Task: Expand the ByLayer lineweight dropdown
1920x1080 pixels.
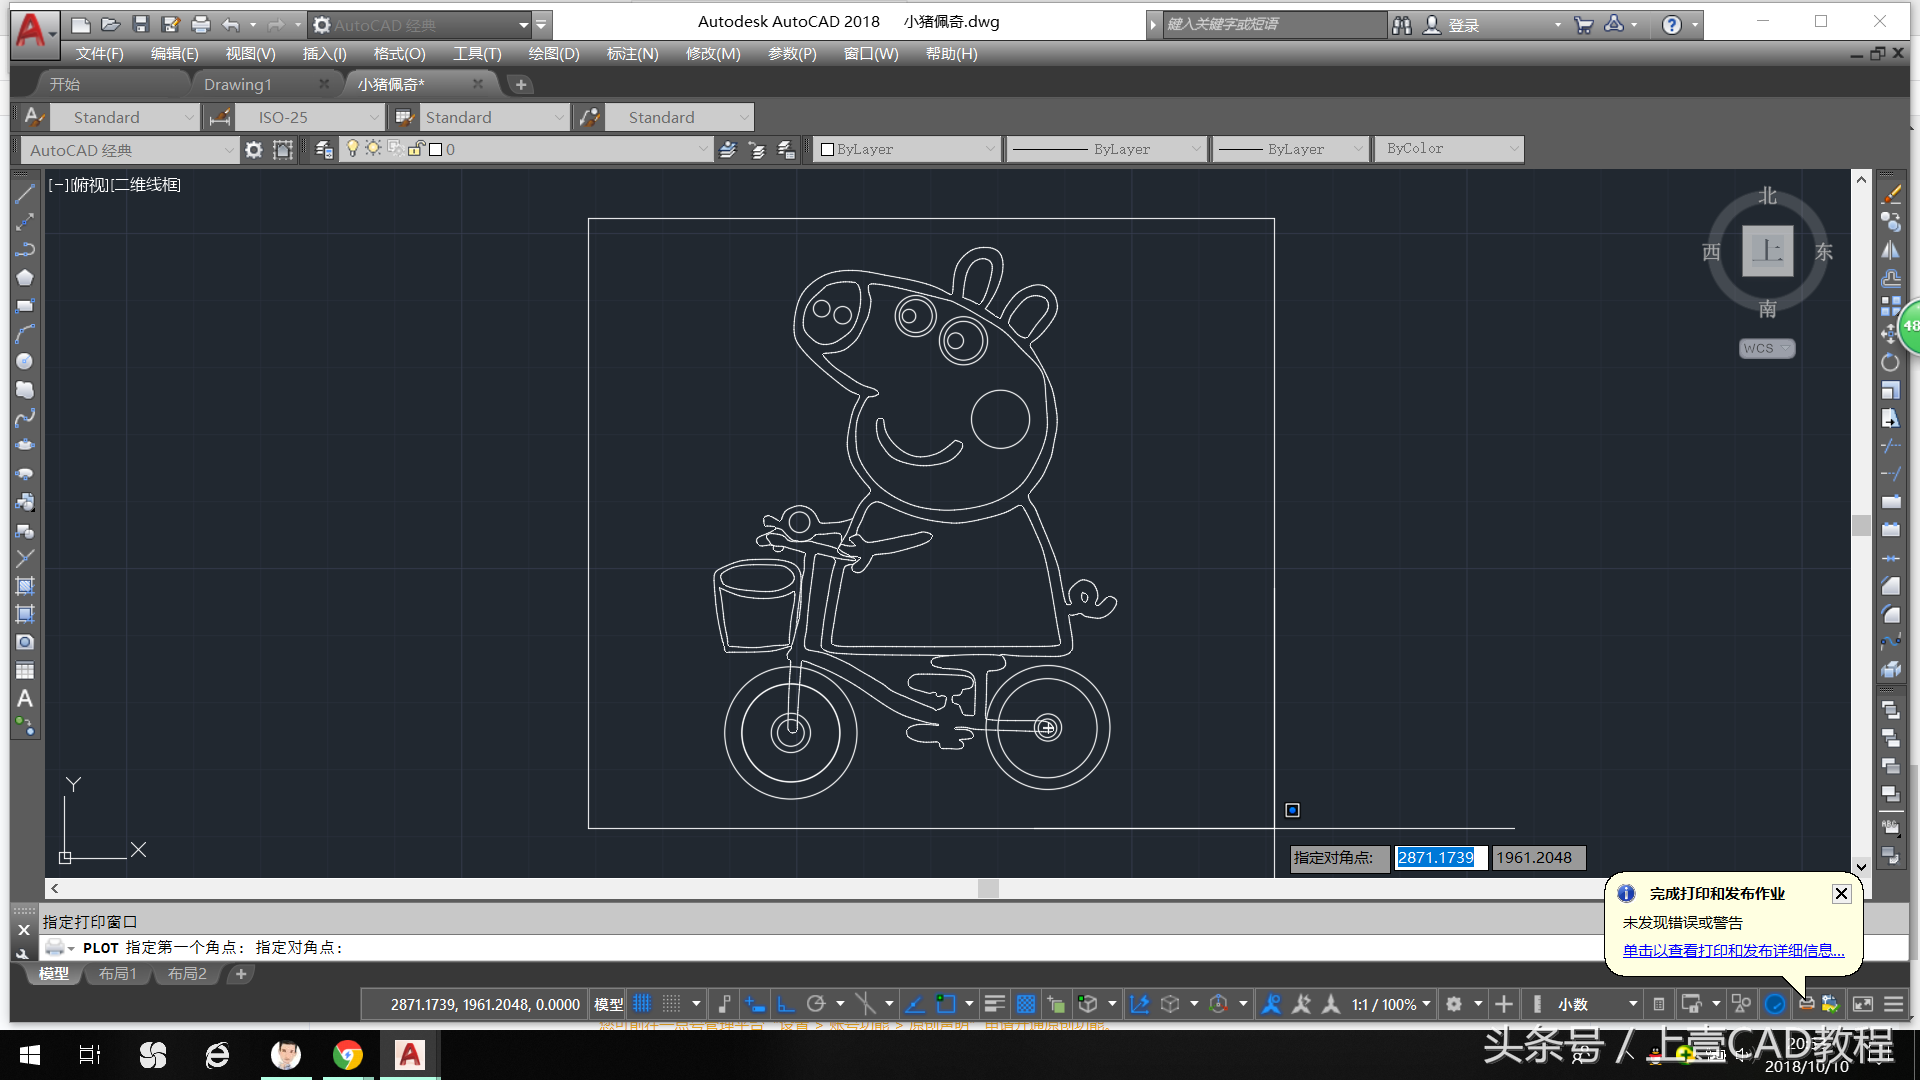Action: click(1358, 149)
